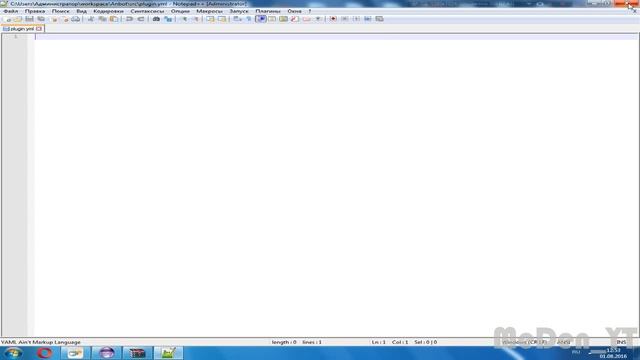Viewport: 640px width, 360px height.
Task: Click the ANSI encoding status field
Action: tap(564, 342)
